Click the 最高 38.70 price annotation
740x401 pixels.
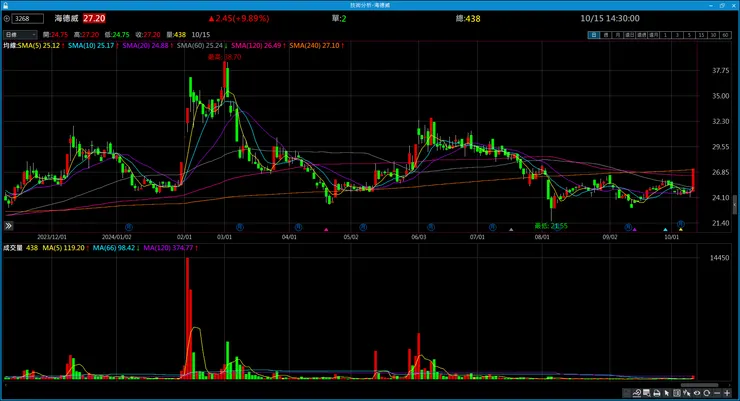tap(225, 57)
